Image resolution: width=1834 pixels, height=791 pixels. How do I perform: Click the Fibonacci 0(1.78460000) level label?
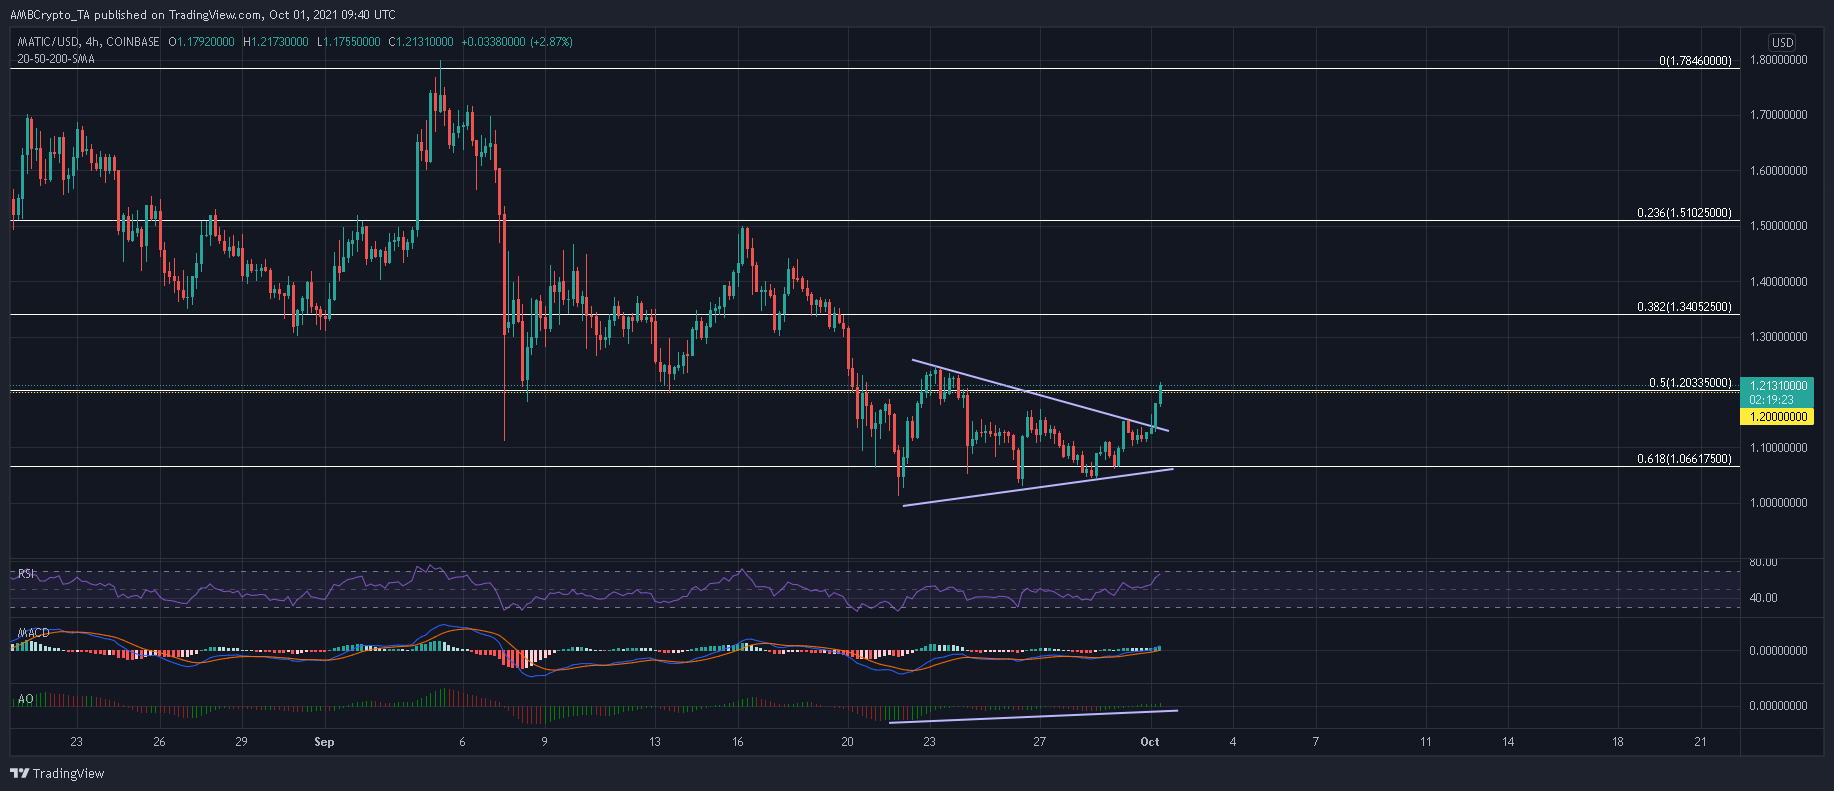pos(1695,61)
